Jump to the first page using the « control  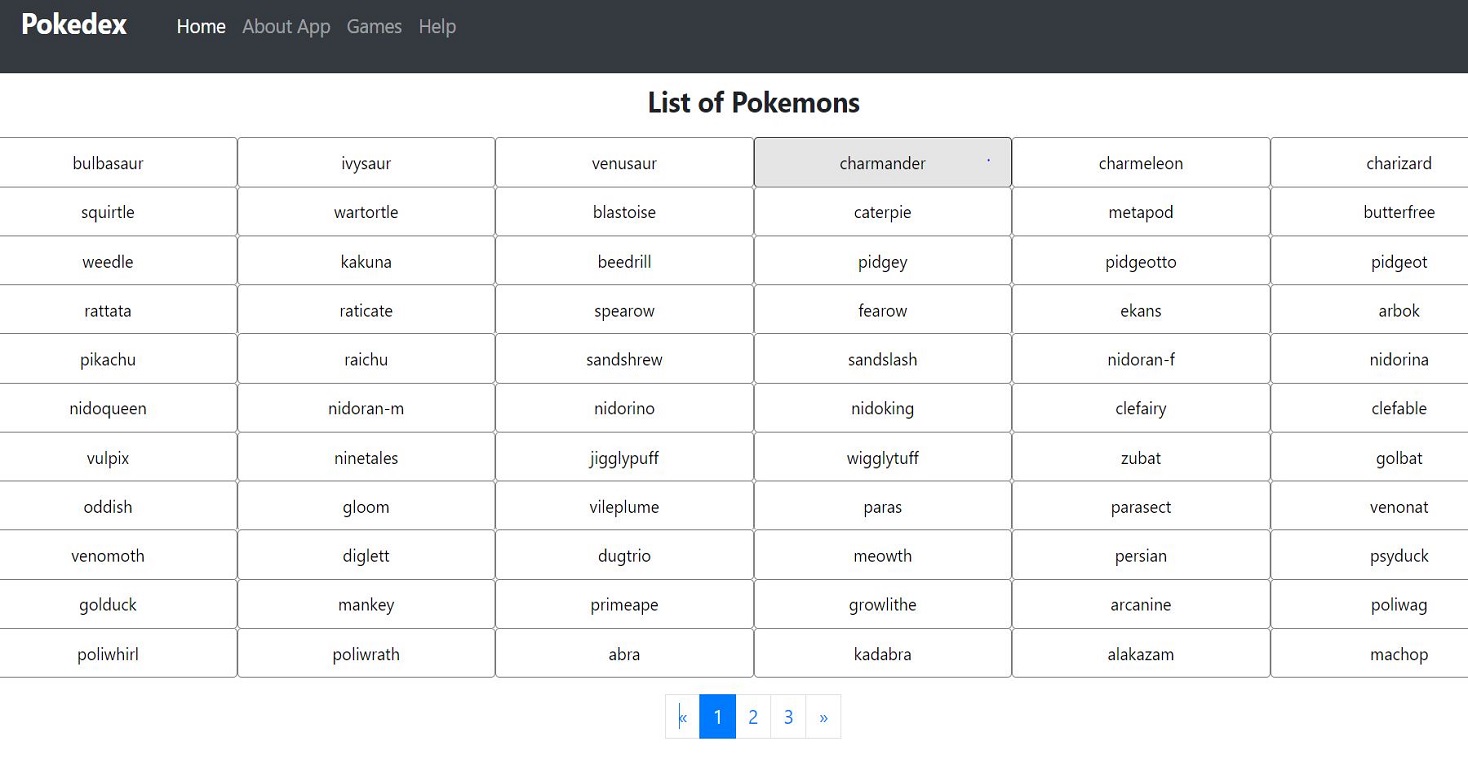coord(682,716)
